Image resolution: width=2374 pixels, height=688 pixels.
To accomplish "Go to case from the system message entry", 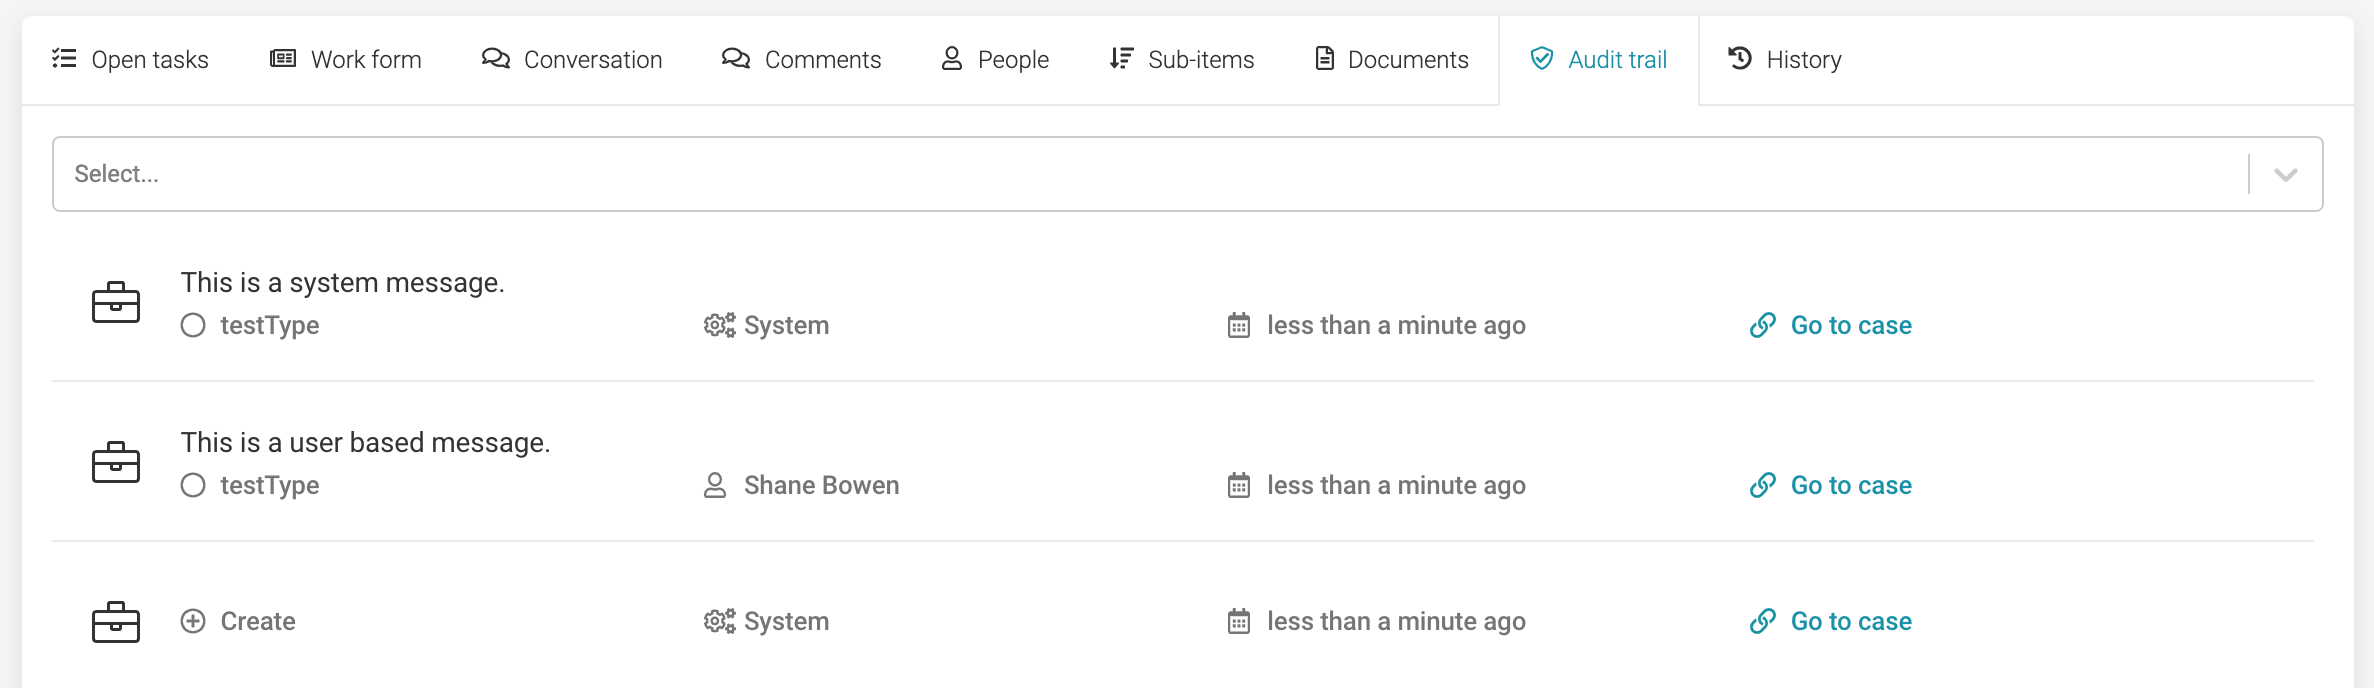I will (x=1850, y=325).
